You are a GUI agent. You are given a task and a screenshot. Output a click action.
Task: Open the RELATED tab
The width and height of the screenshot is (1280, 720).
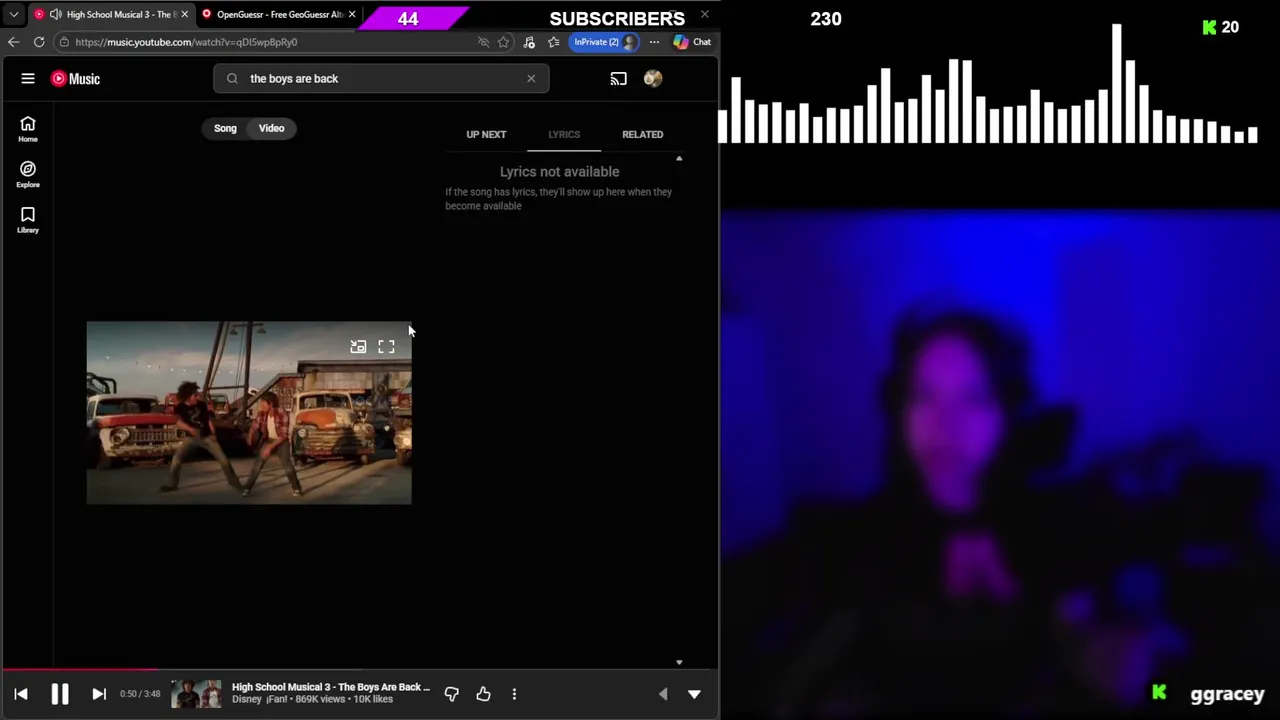click(642, 134)
